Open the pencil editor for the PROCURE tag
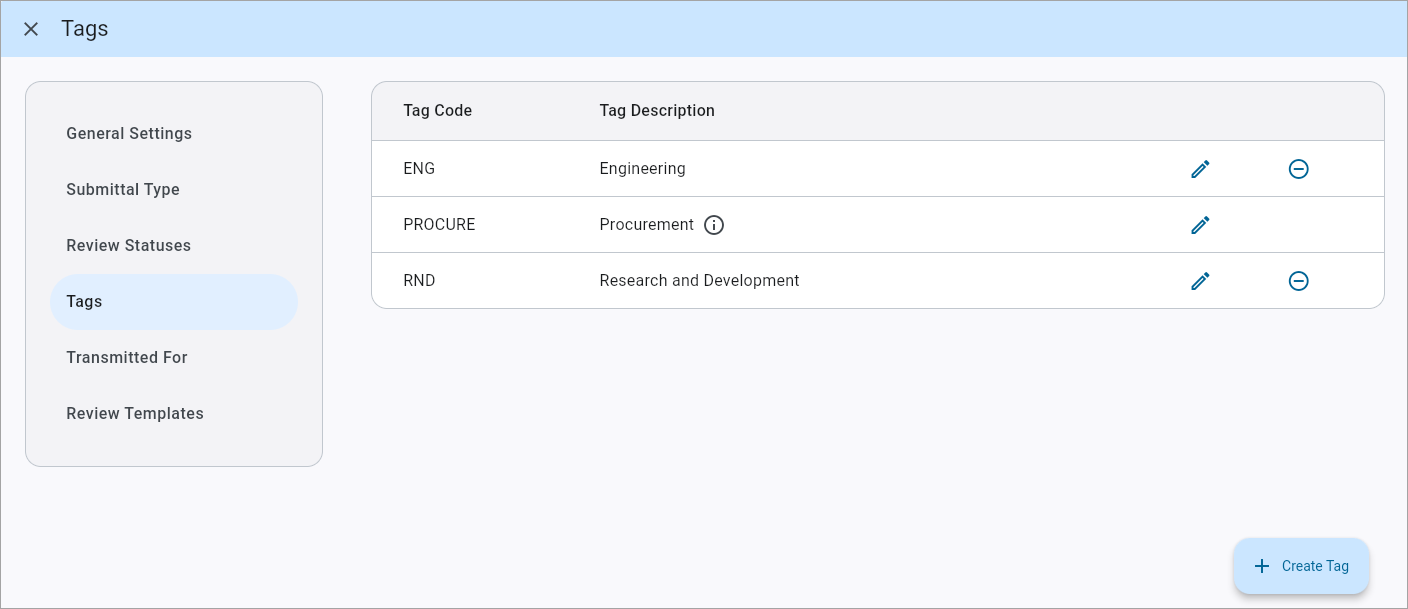 coord(1200,224)
